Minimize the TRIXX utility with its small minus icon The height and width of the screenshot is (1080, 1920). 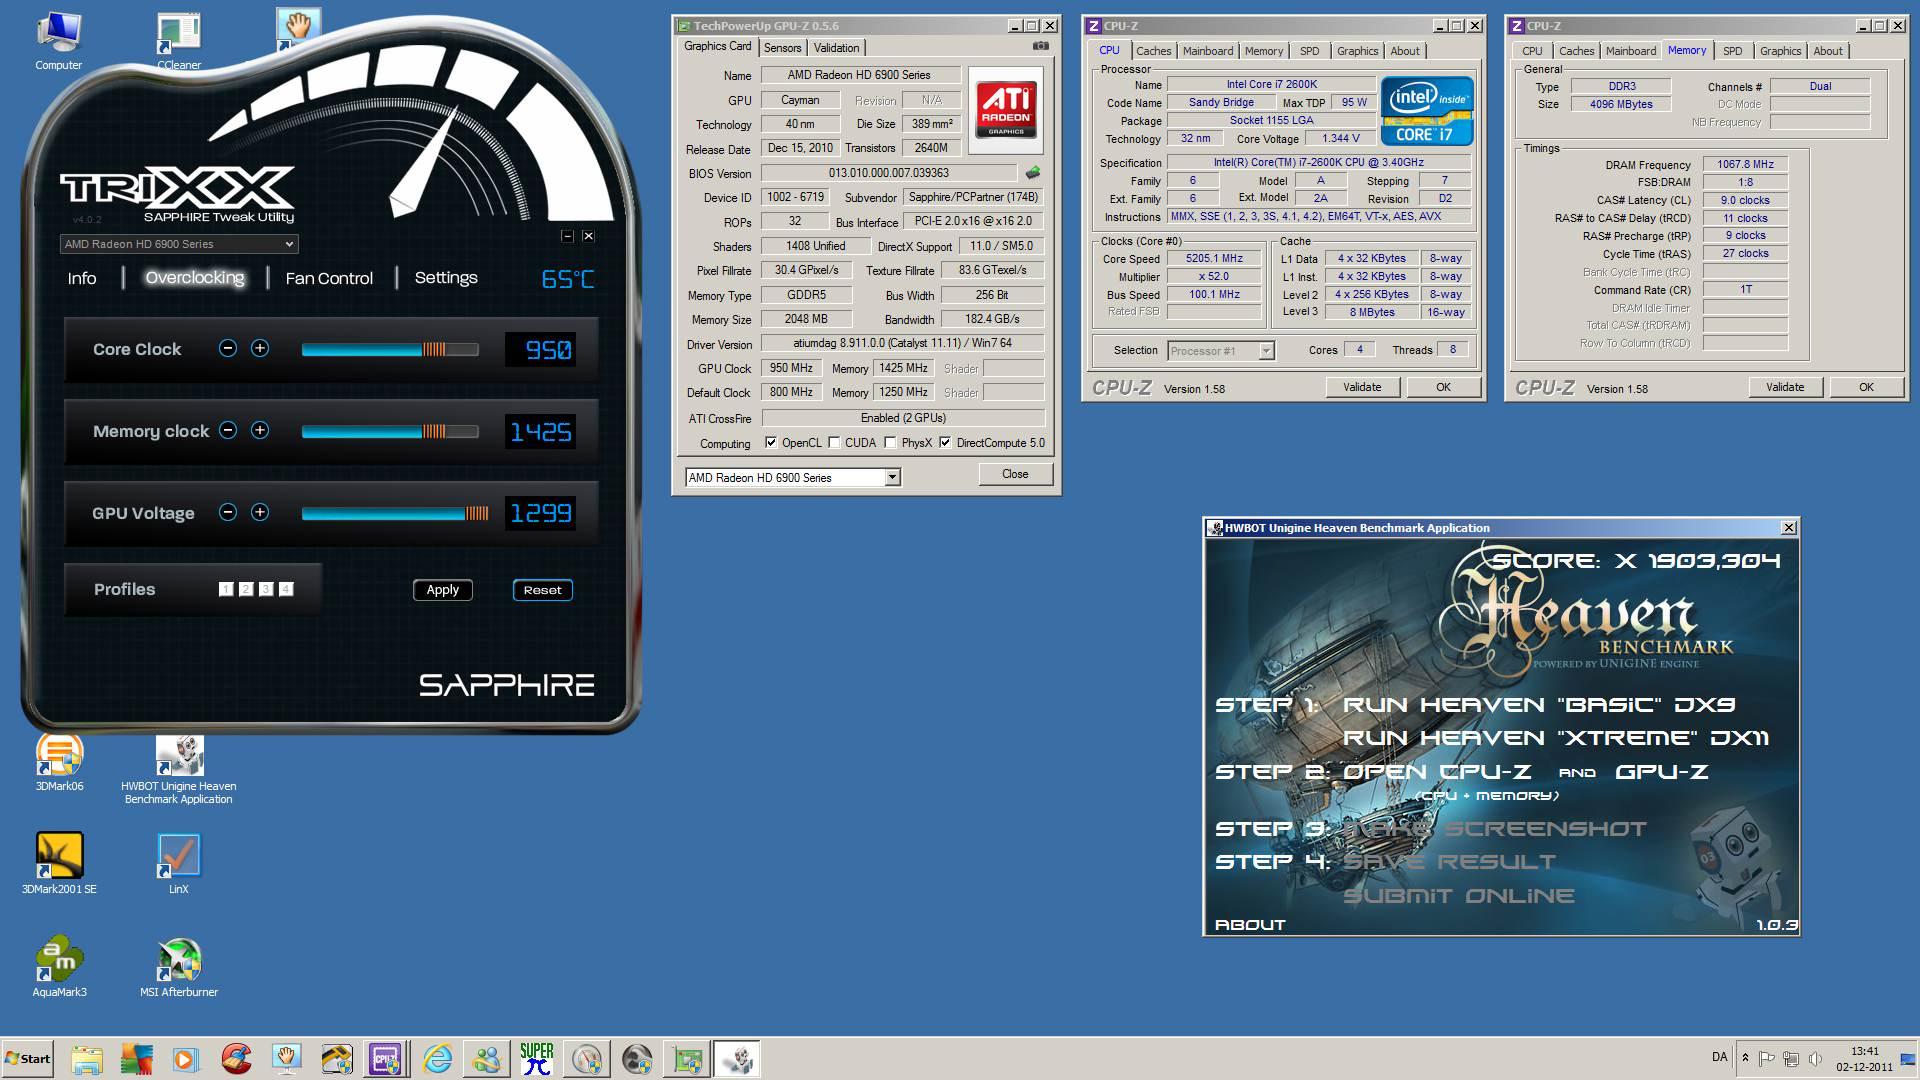tap(567, 236)
